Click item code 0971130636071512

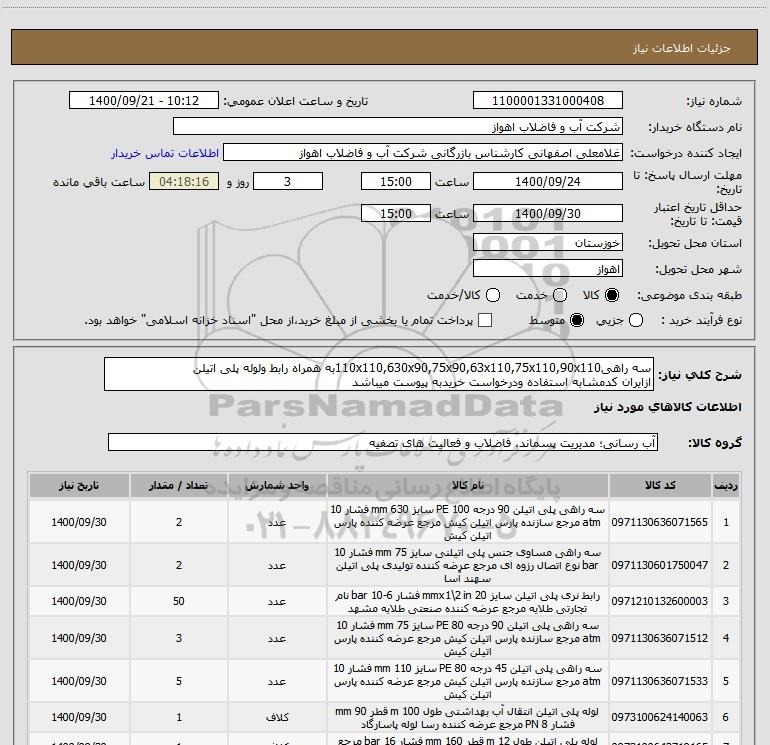pos(660,638)
